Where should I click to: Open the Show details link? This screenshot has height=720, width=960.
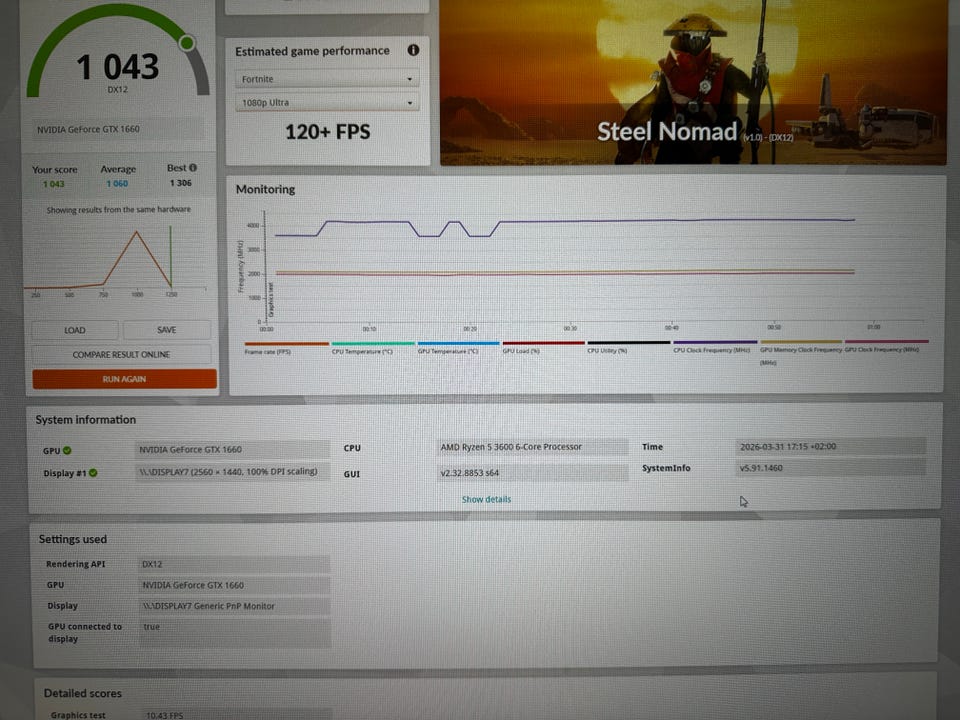point(486,500)
